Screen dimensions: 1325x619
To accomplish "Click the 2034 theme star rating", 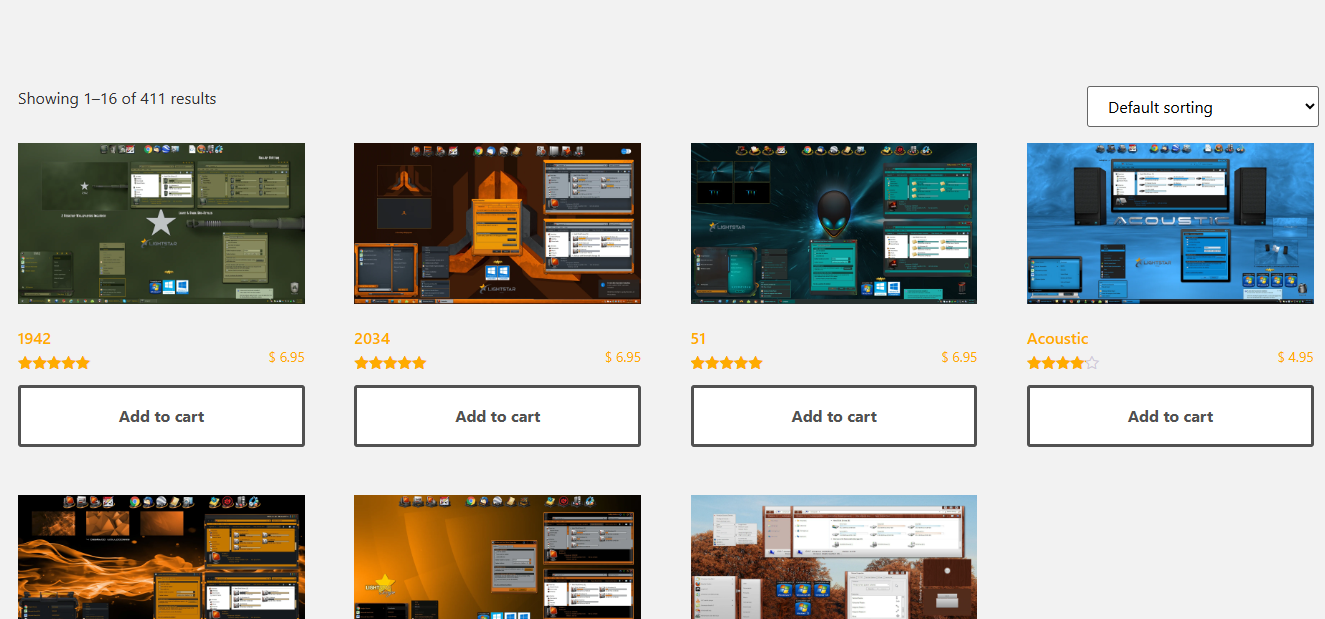I will point(390,363).
